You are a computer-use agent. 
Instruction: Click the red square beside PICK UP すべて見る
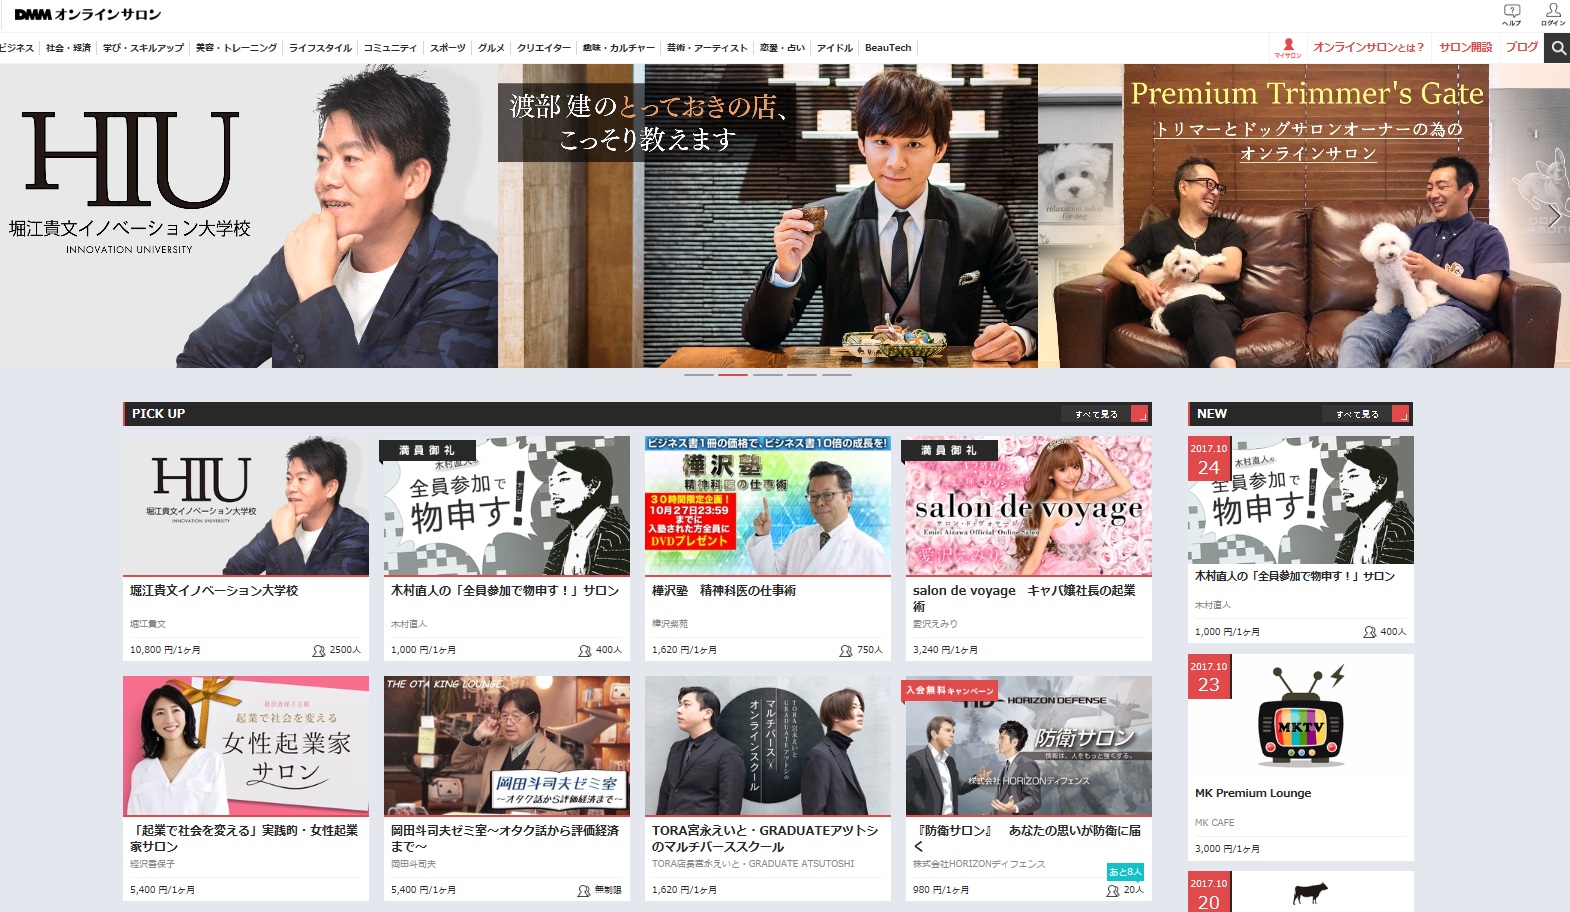pyautogui.click(x=1139, y=414)
